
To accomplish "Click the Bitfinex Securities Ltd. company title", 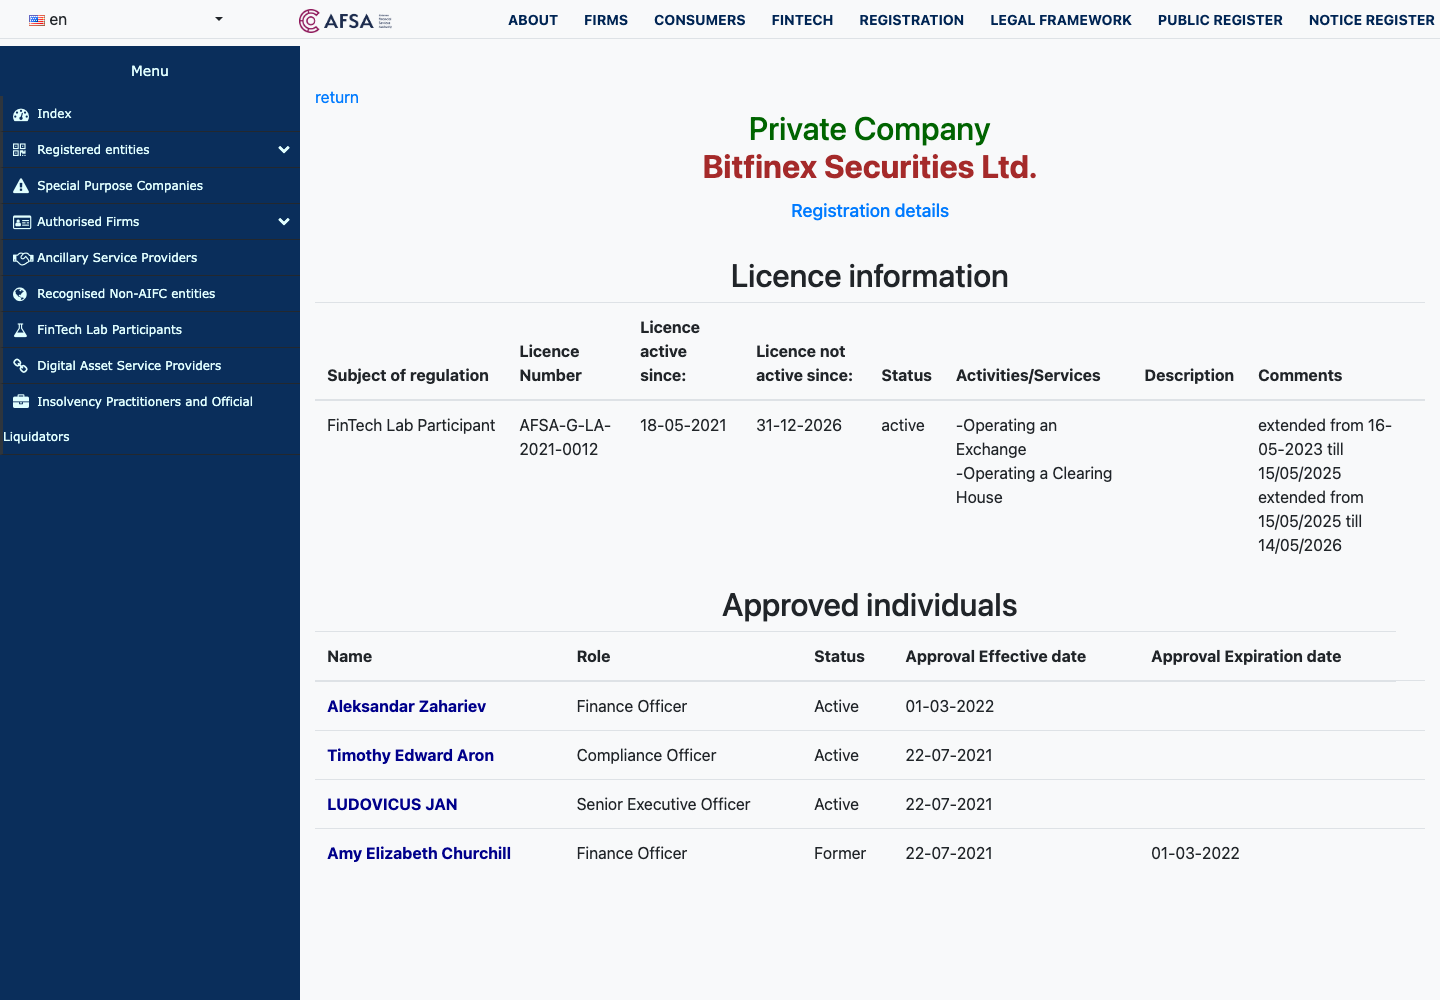I will (x=870, y=167).
